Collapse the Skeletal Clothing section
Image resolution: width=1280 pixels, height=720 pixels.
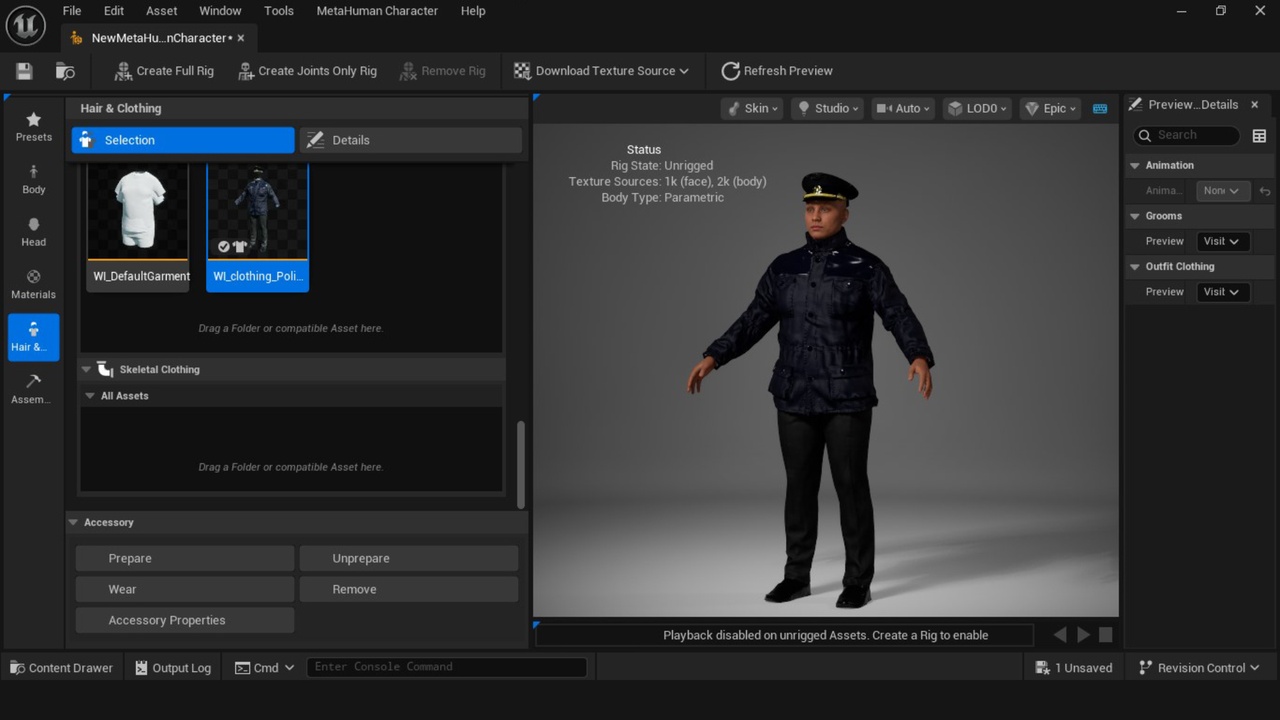(x=87, y=369)
